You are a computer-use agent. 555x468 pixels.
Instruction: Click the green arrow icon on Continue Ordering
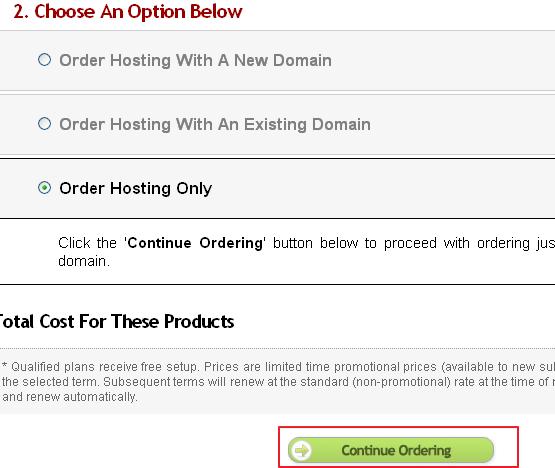(301, 450)
